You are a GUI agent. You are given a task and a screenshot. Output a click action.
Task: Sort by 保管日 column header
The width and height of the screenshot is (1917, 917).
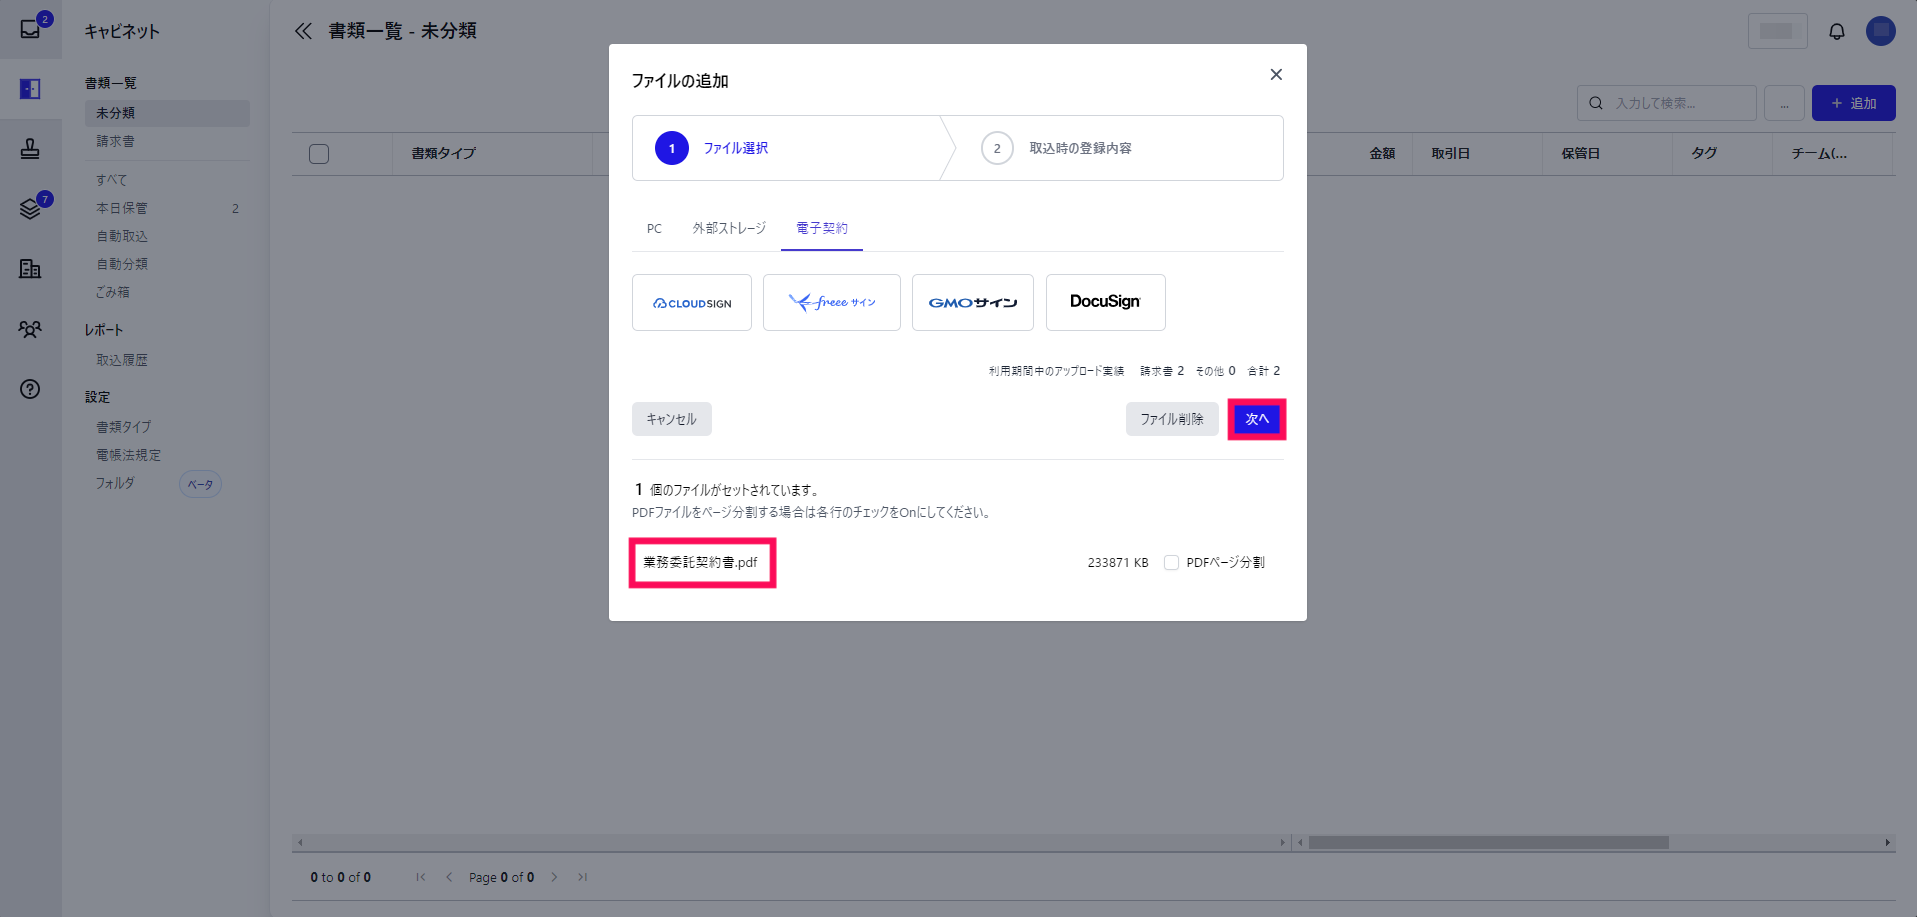[1581, 154]
